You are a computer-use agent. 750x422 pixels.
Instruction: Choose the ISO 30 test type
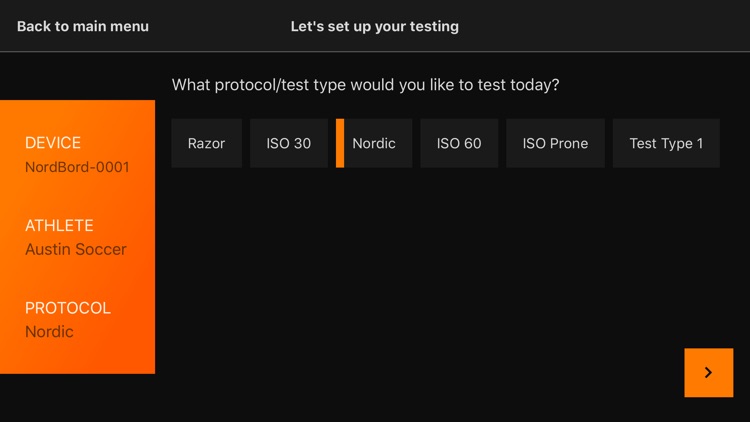(288, 143)
